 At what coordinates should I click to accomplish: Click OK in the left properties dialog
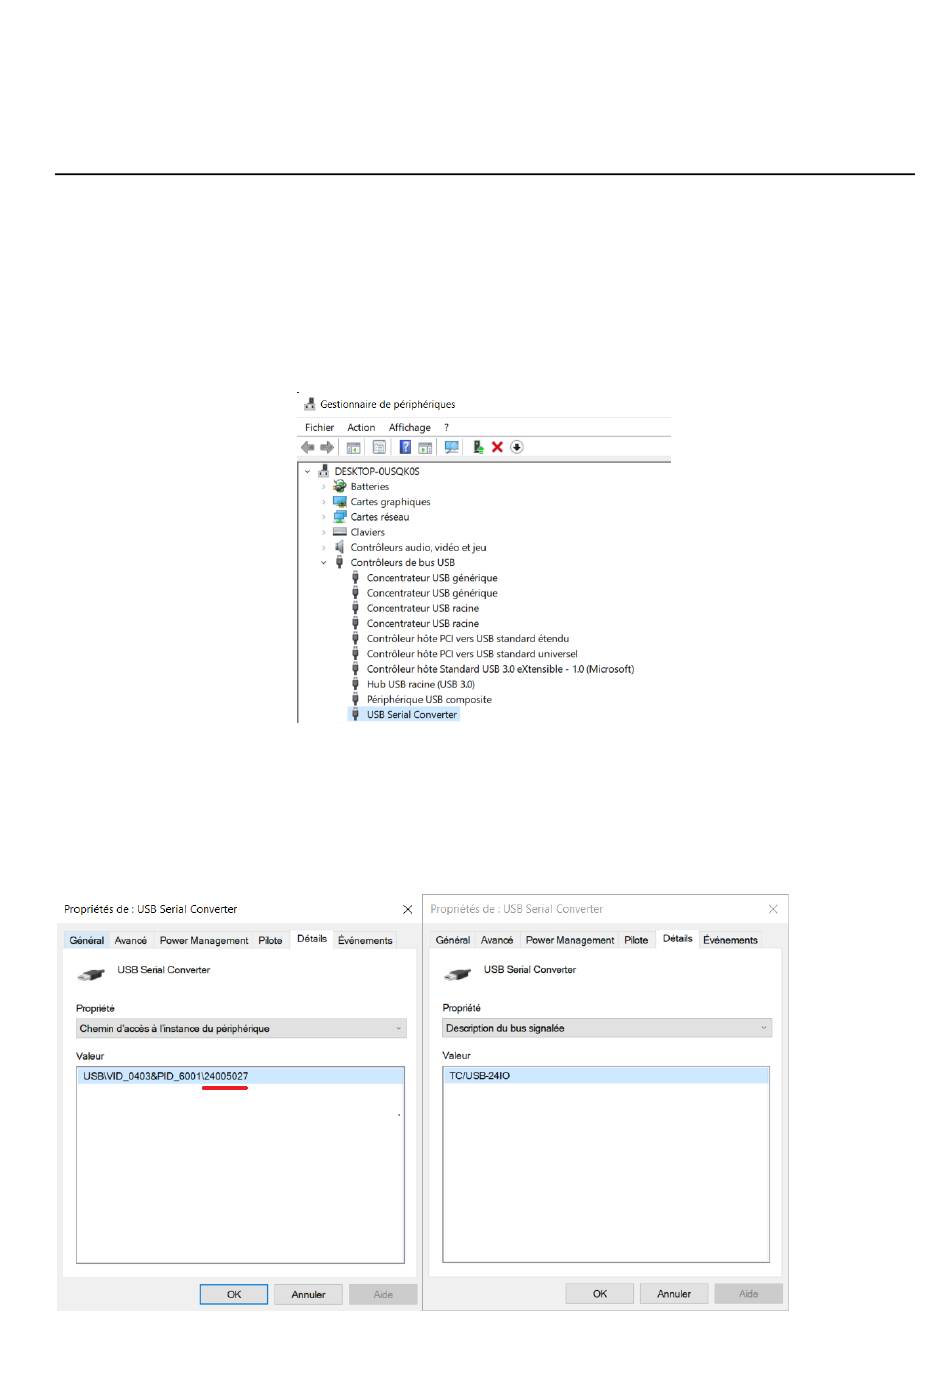click(234, 1294)
